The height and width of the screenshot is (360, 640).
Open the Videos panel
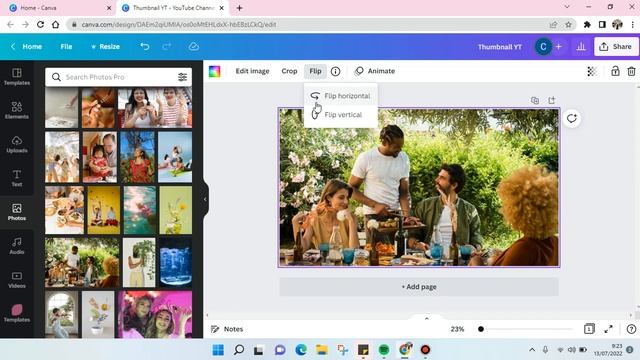(x=17, y=280)
